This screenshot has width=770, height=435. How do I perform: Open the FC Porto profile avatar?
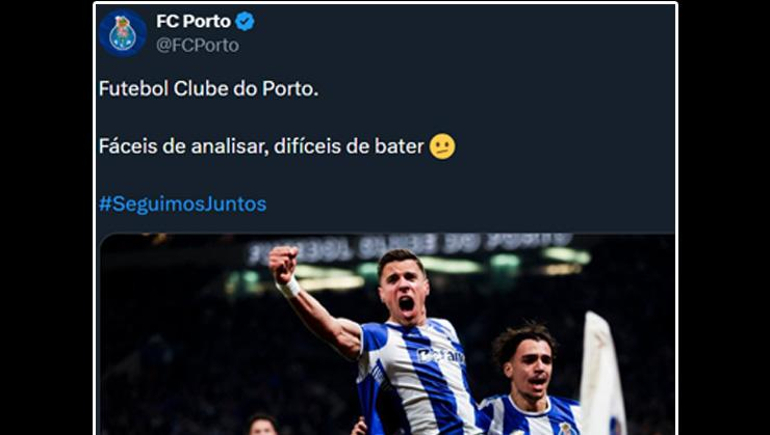tap(123, 32)
